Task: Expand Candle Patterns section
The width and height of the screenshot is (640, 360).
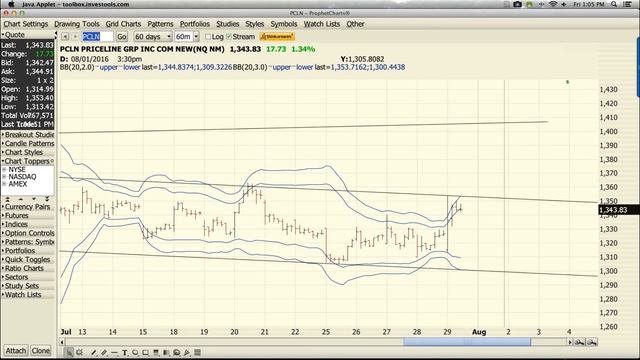Action: click(x=28, y=144)
